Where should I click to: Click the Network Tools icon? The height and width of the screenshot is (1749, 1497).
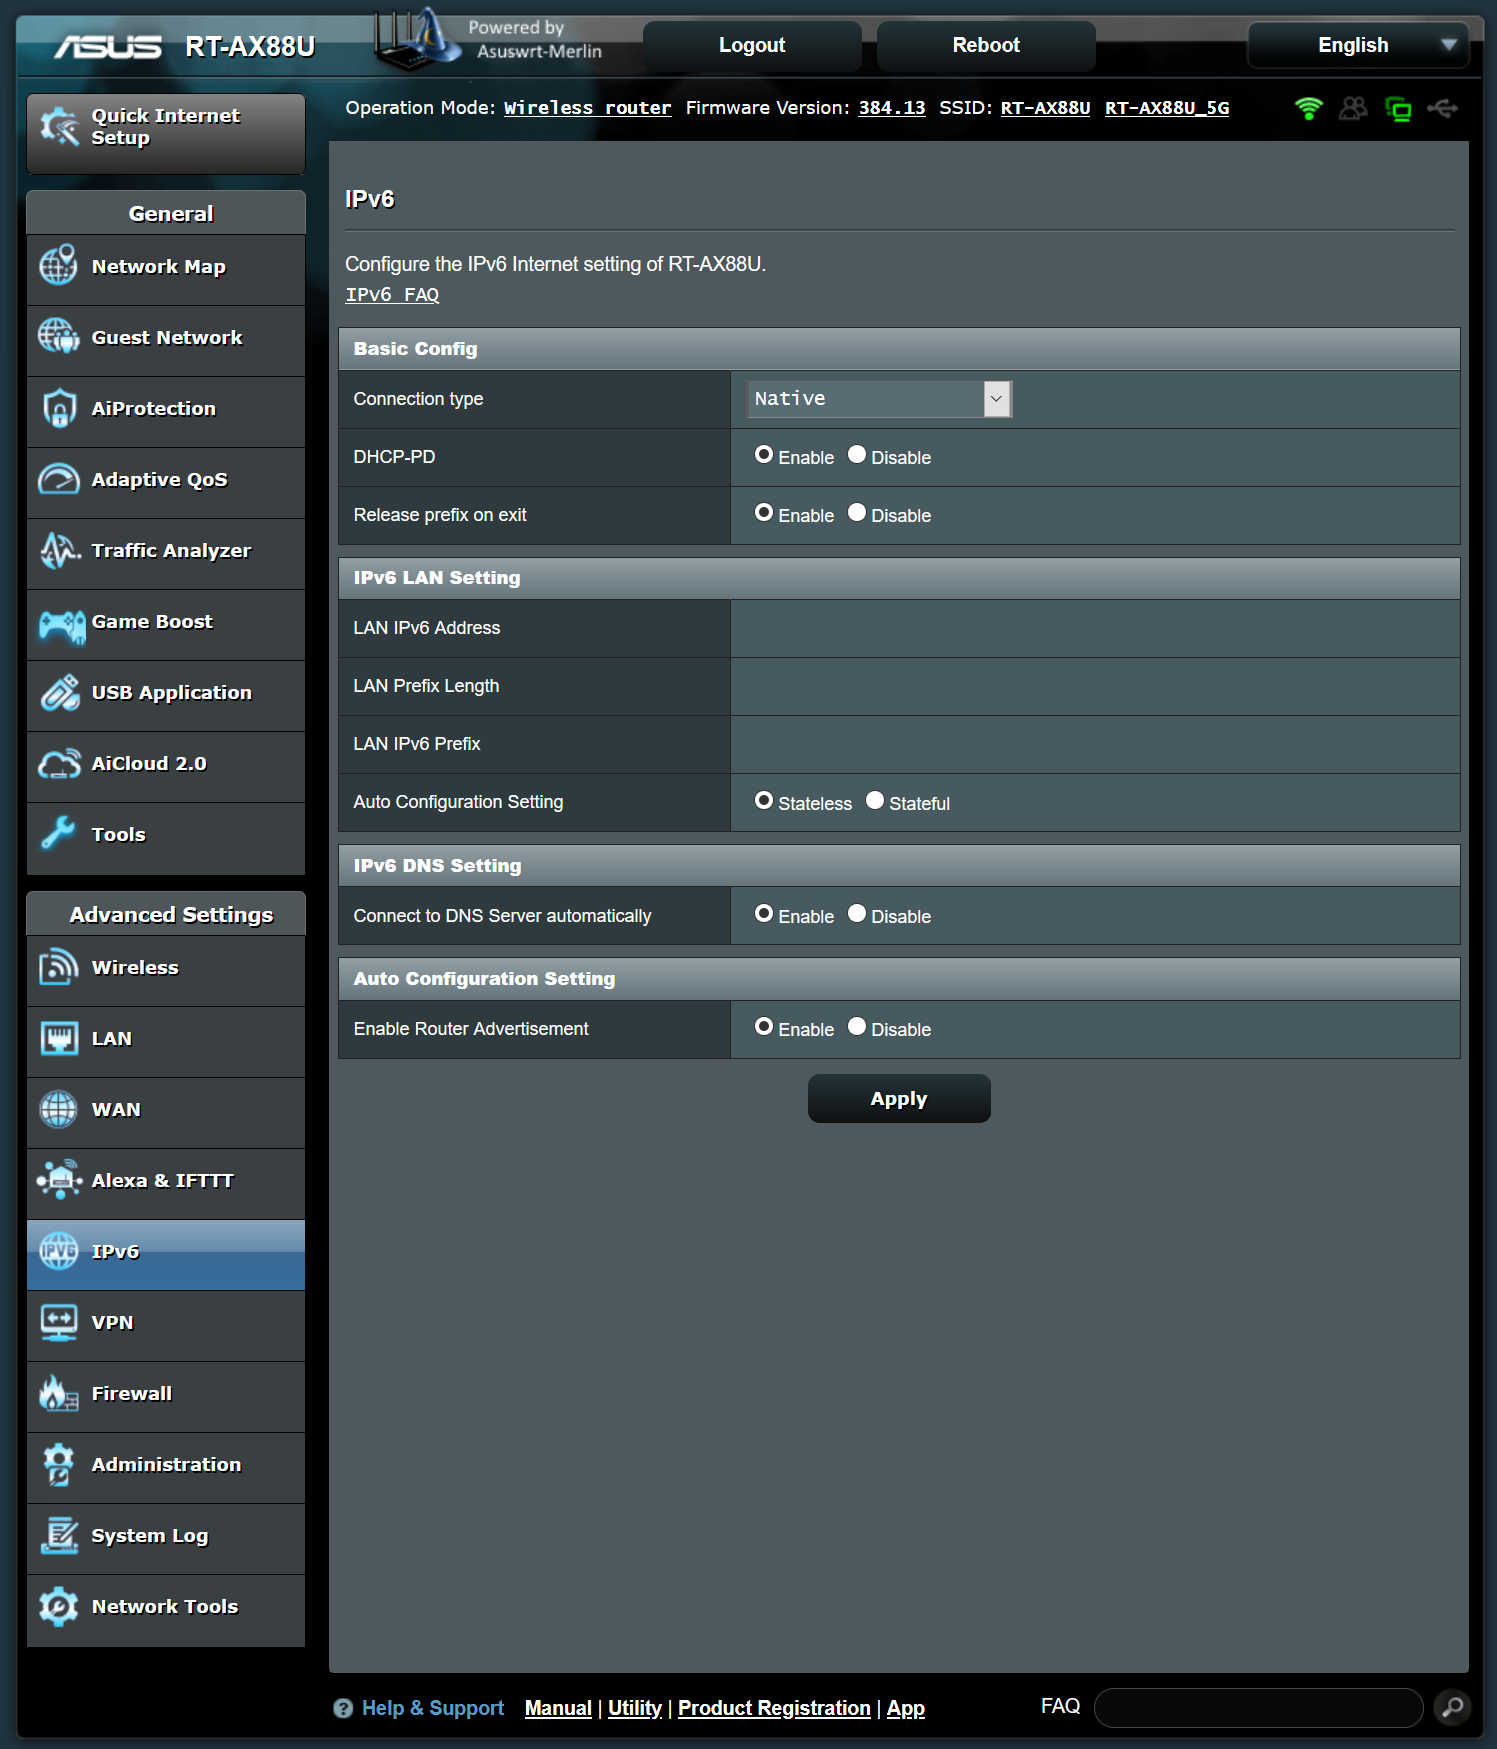59,1606
